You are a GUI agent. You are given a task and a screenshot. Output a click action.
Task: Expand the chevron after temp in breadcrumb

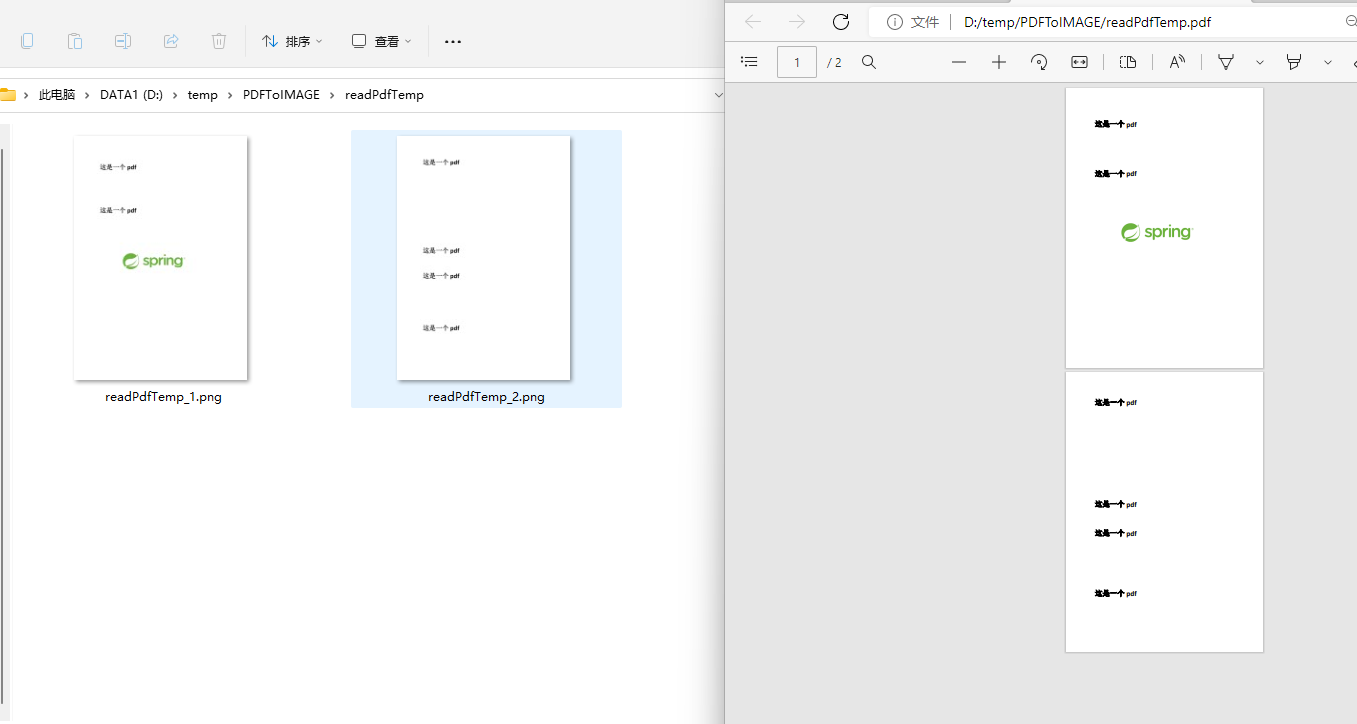pyautogui.click(x=230, y=95)
